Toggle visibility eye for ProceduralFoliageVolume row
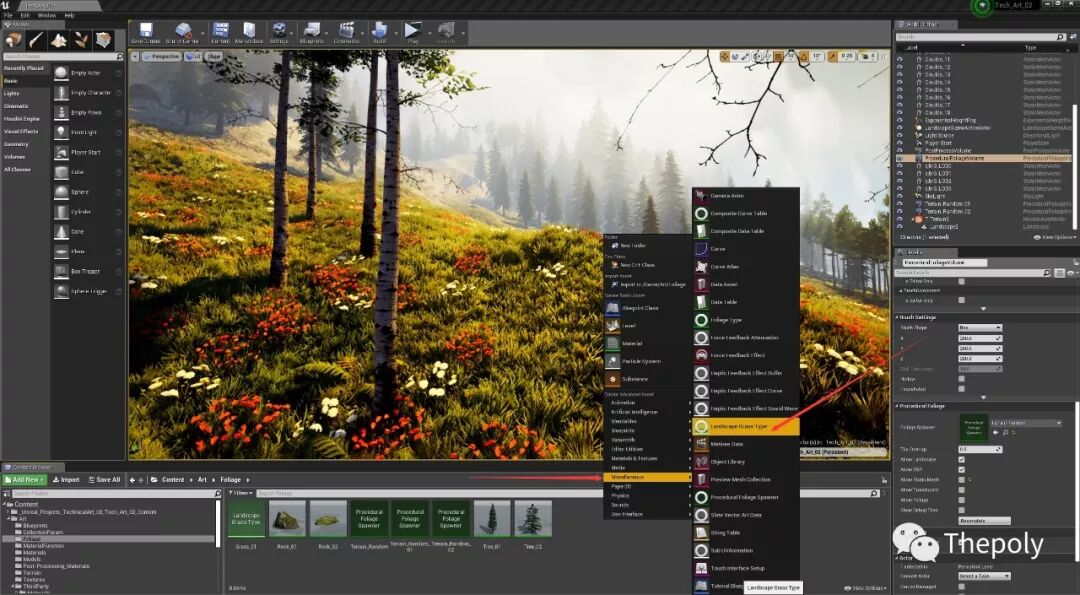The image size is (1080, 595). tap(900, 158)
